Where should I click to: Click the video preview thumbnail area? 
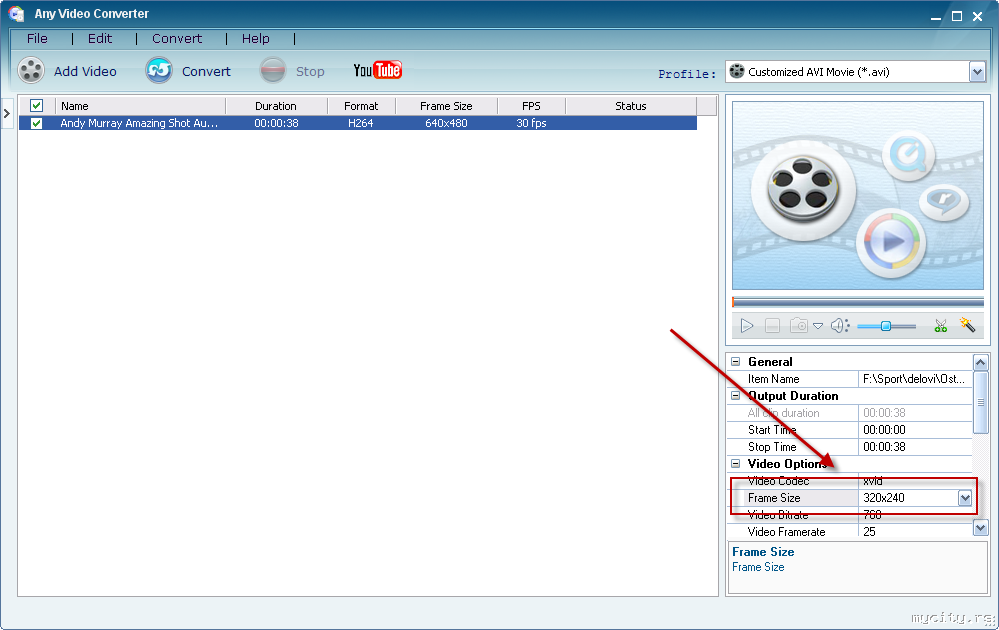pos(858,196)
